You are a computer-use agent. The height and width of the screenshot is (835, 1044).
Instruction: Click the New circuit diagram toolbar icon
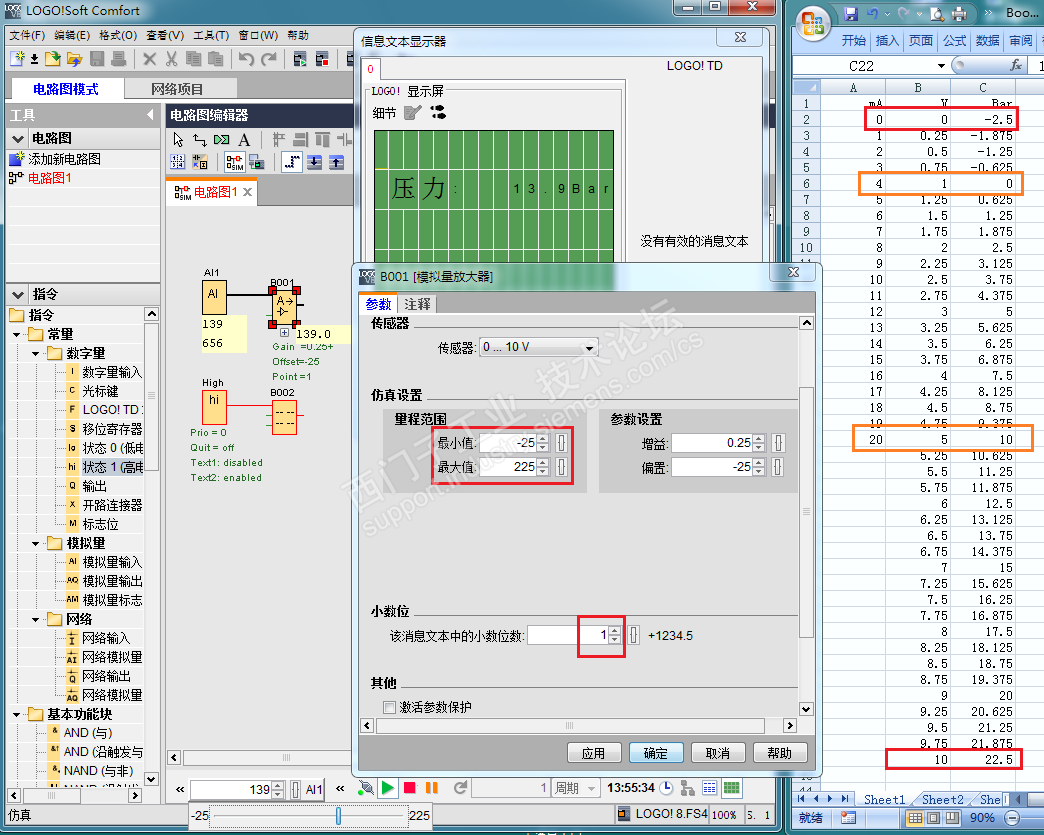point(17,59)
